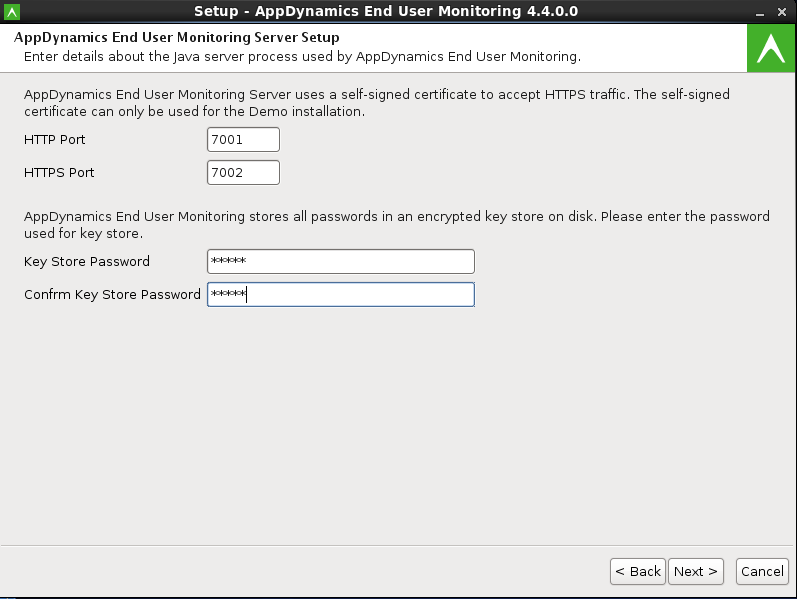
Task: Go to the previous step with Back
Action: (637, 572)
